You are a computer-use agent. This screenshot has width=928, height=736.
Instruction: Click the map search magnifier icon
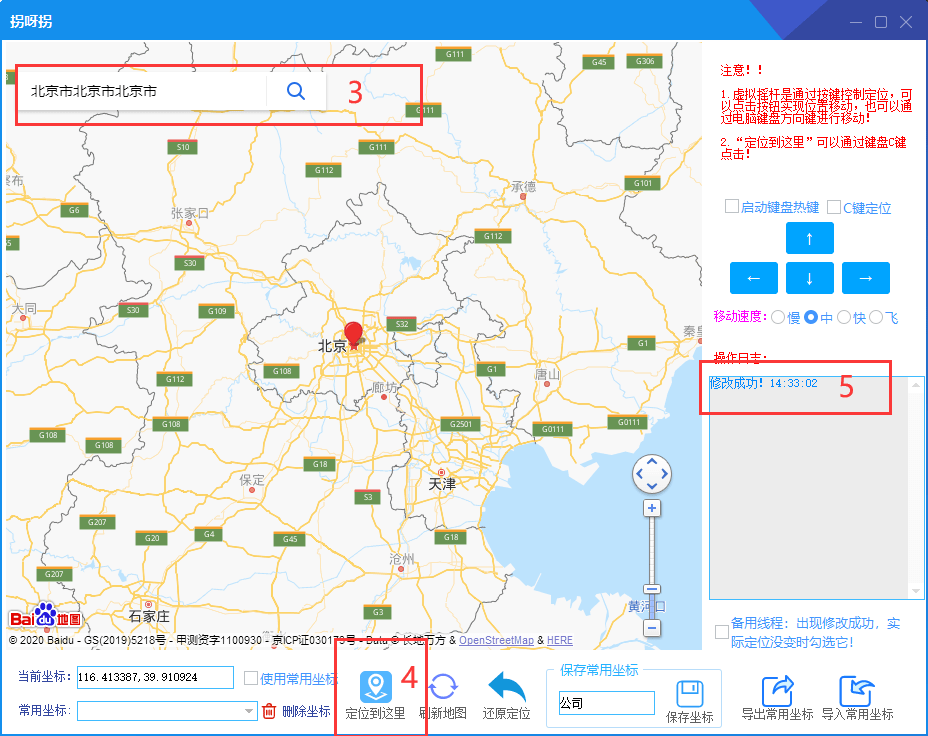296,91
